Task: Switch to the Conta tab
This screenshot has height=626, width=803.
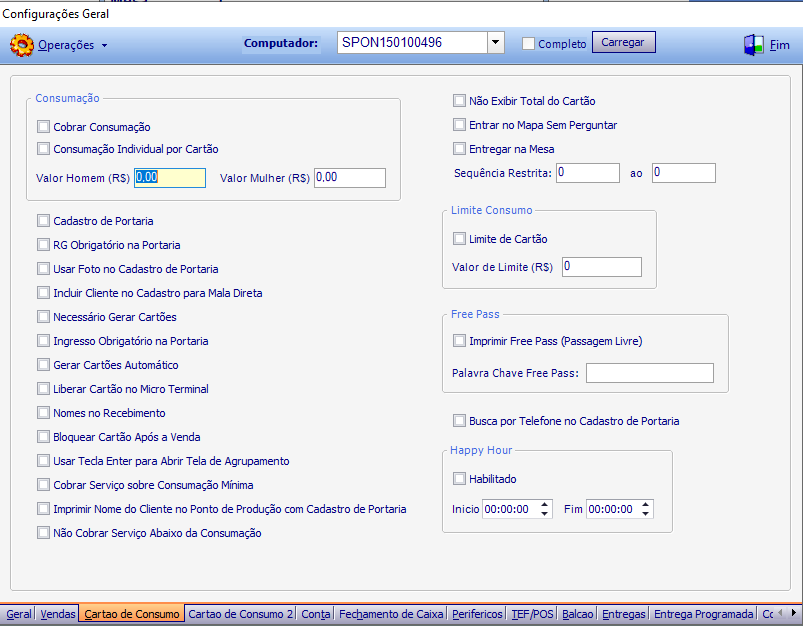Action: click(315, 614)
